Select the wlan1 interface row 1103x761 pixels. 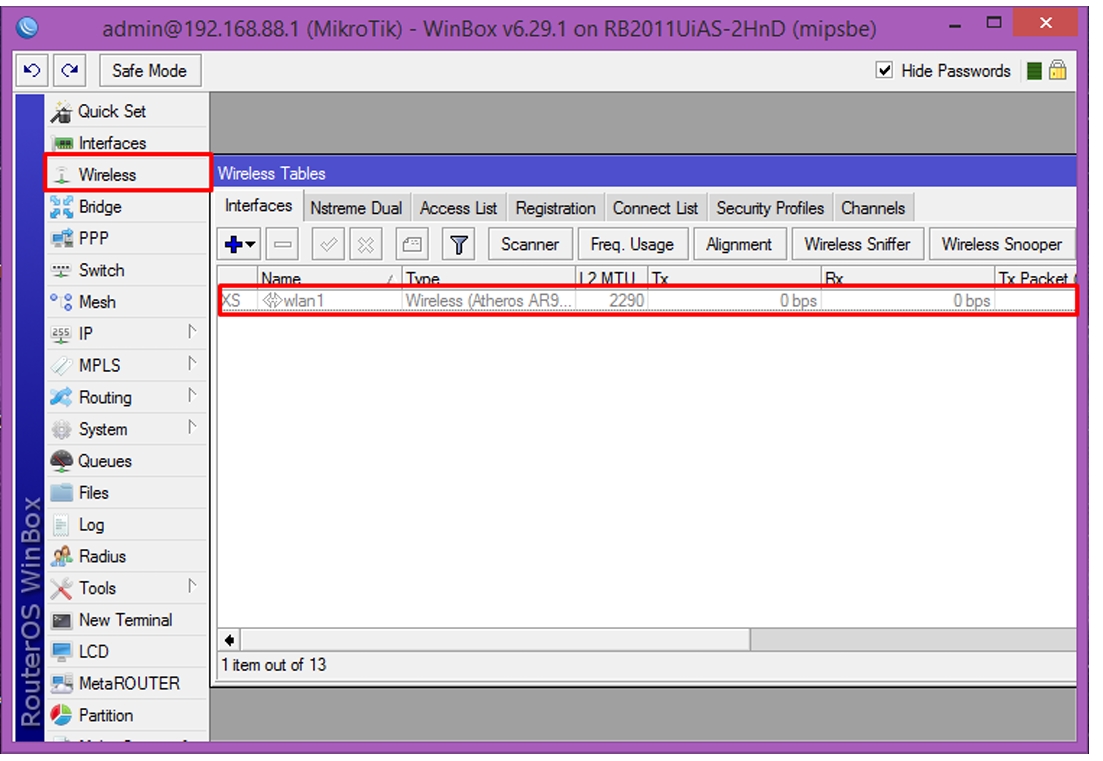pyautogui.click(x=647, y=301)
